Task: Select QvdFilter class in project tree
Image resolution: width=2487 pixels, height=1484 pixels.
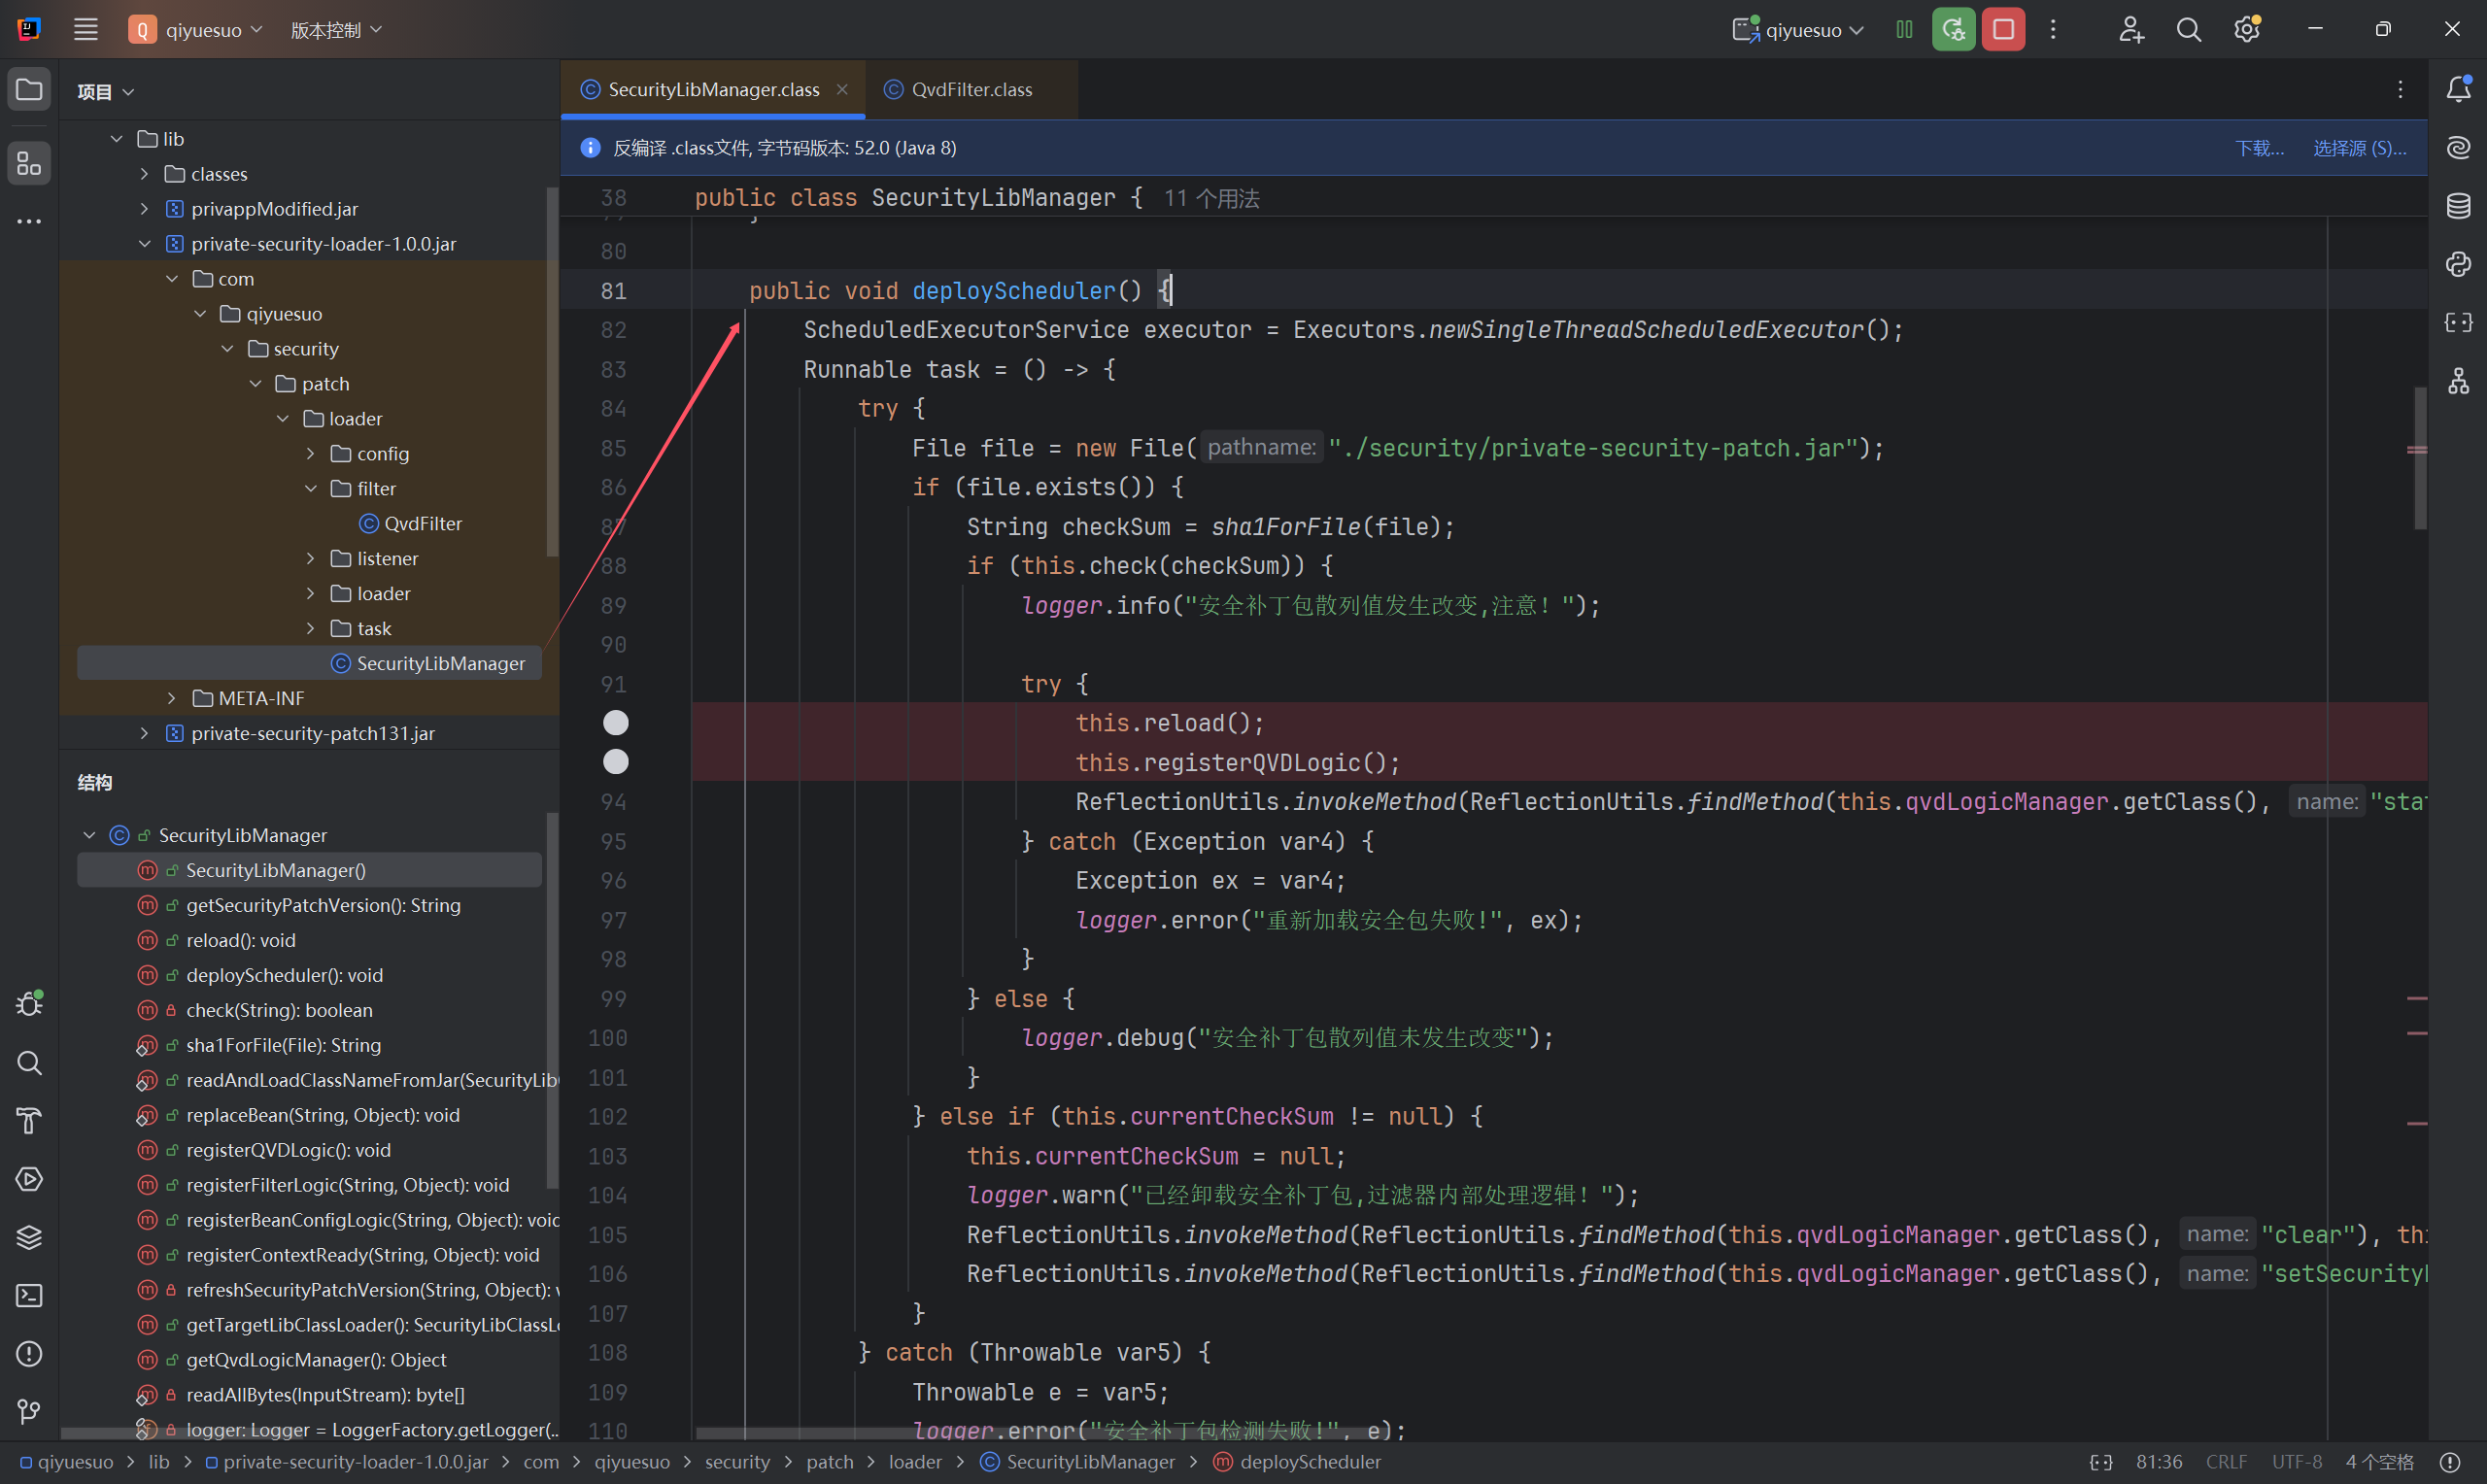Action: [x=422, y=523]
